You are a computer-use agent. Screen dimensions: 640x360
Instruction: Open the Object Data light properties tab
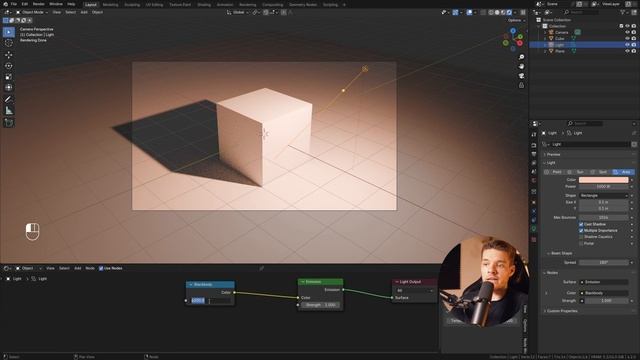(534, 229)
